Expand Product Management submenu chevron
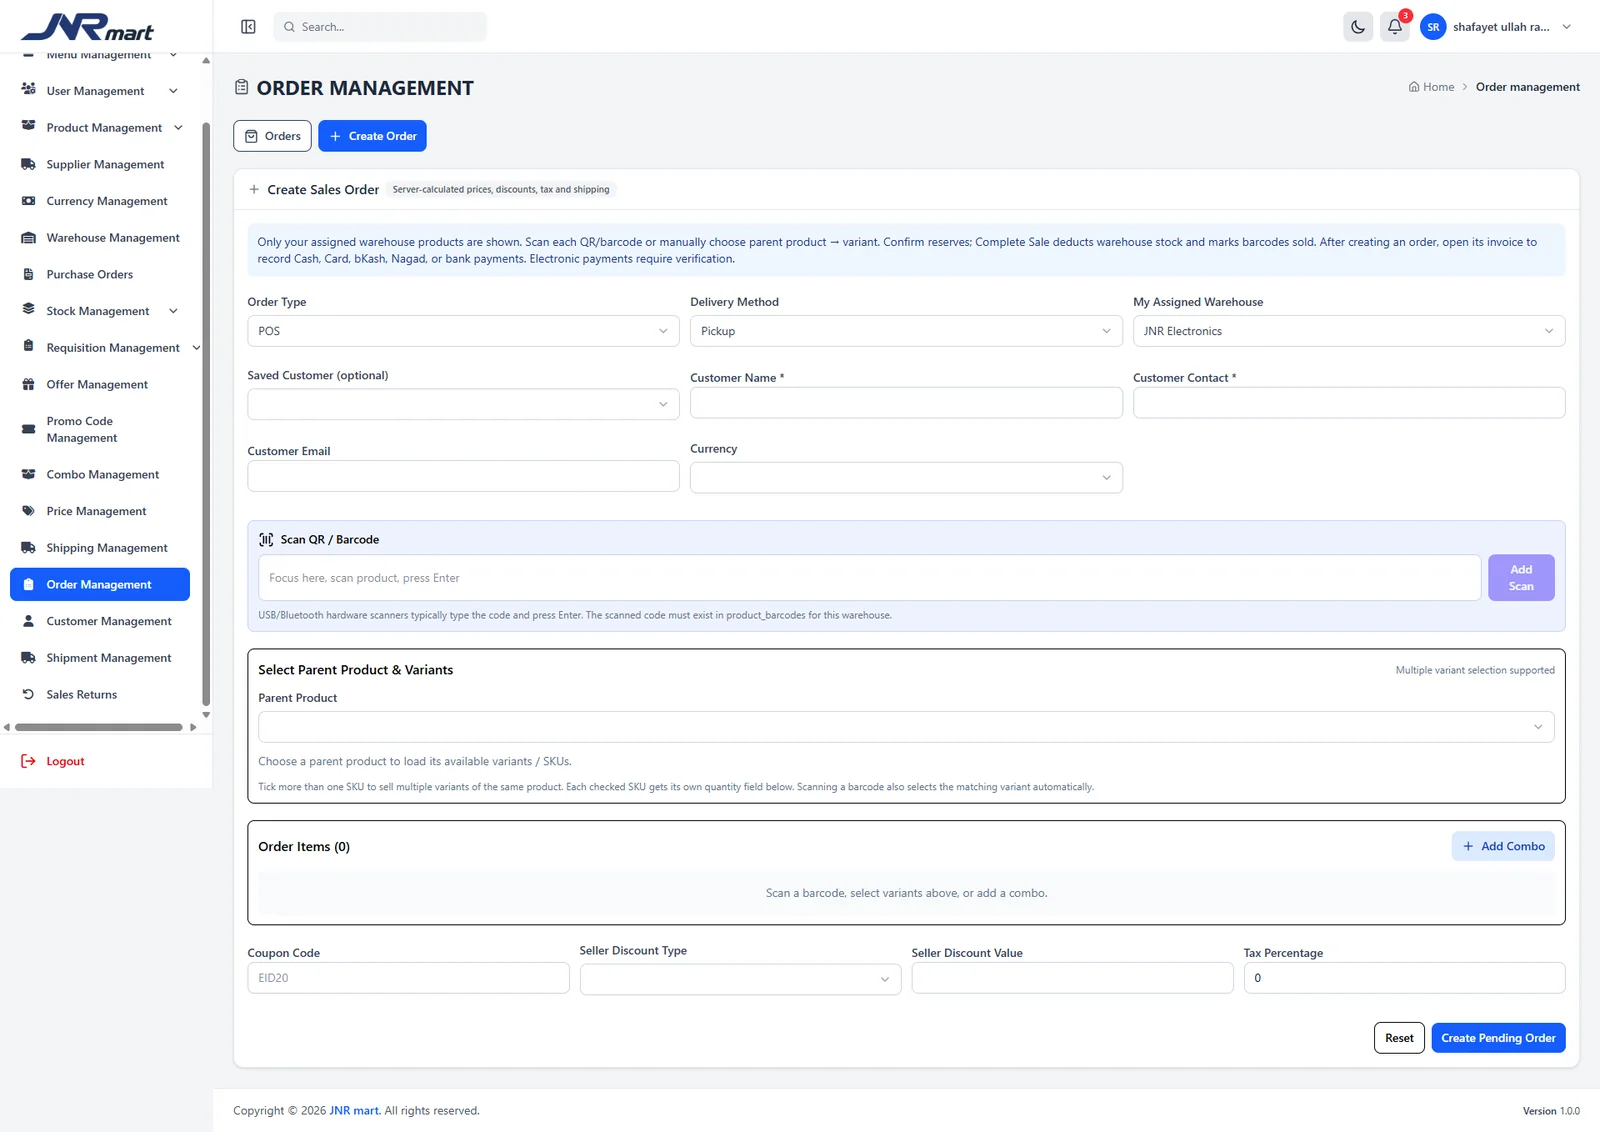 [178, 127]
